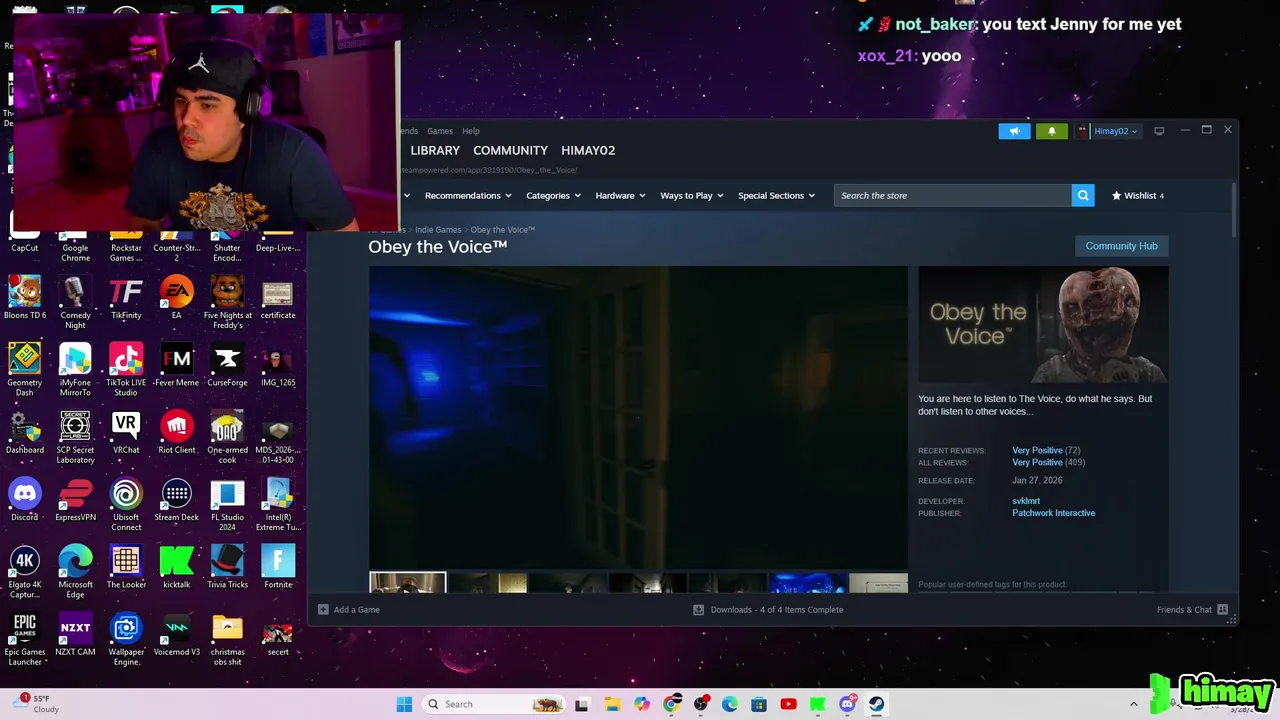The height and width of the screenshot is (720, 1280).
Task: Open Downloads status in Steam footer
Action: 768,610
